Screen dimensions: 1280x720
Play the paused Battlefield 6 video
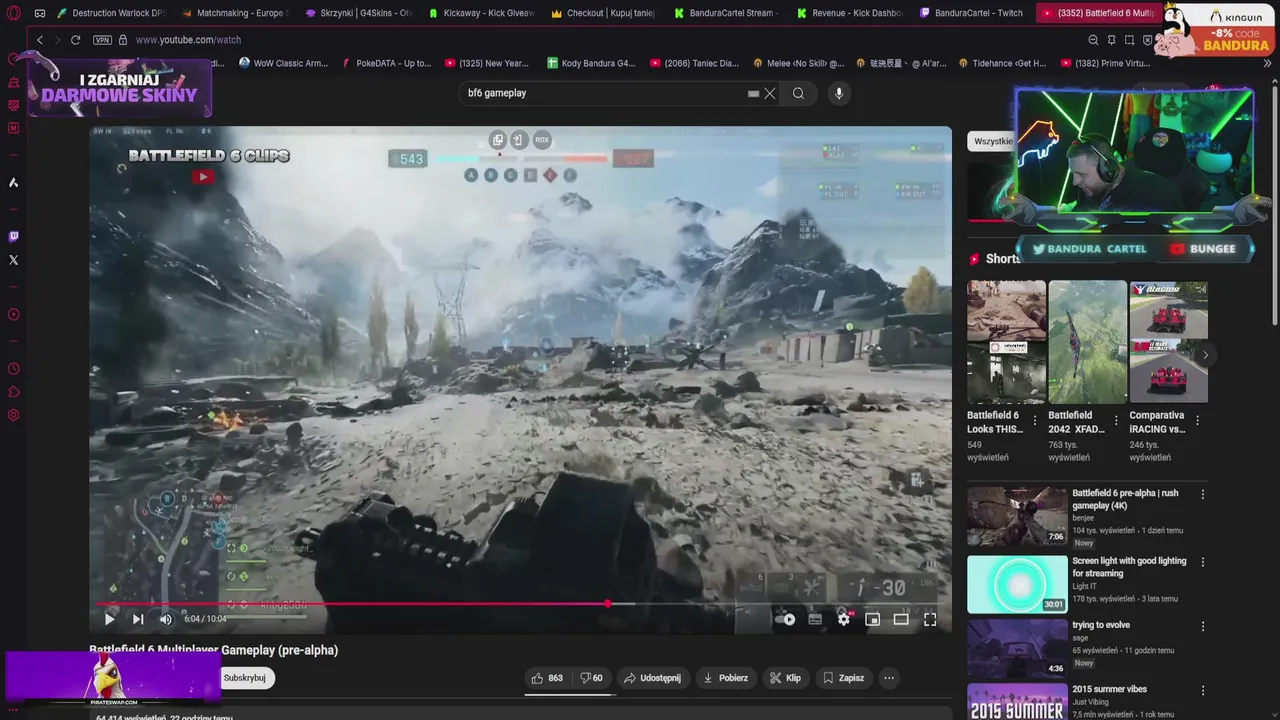(x=110, y=619)
